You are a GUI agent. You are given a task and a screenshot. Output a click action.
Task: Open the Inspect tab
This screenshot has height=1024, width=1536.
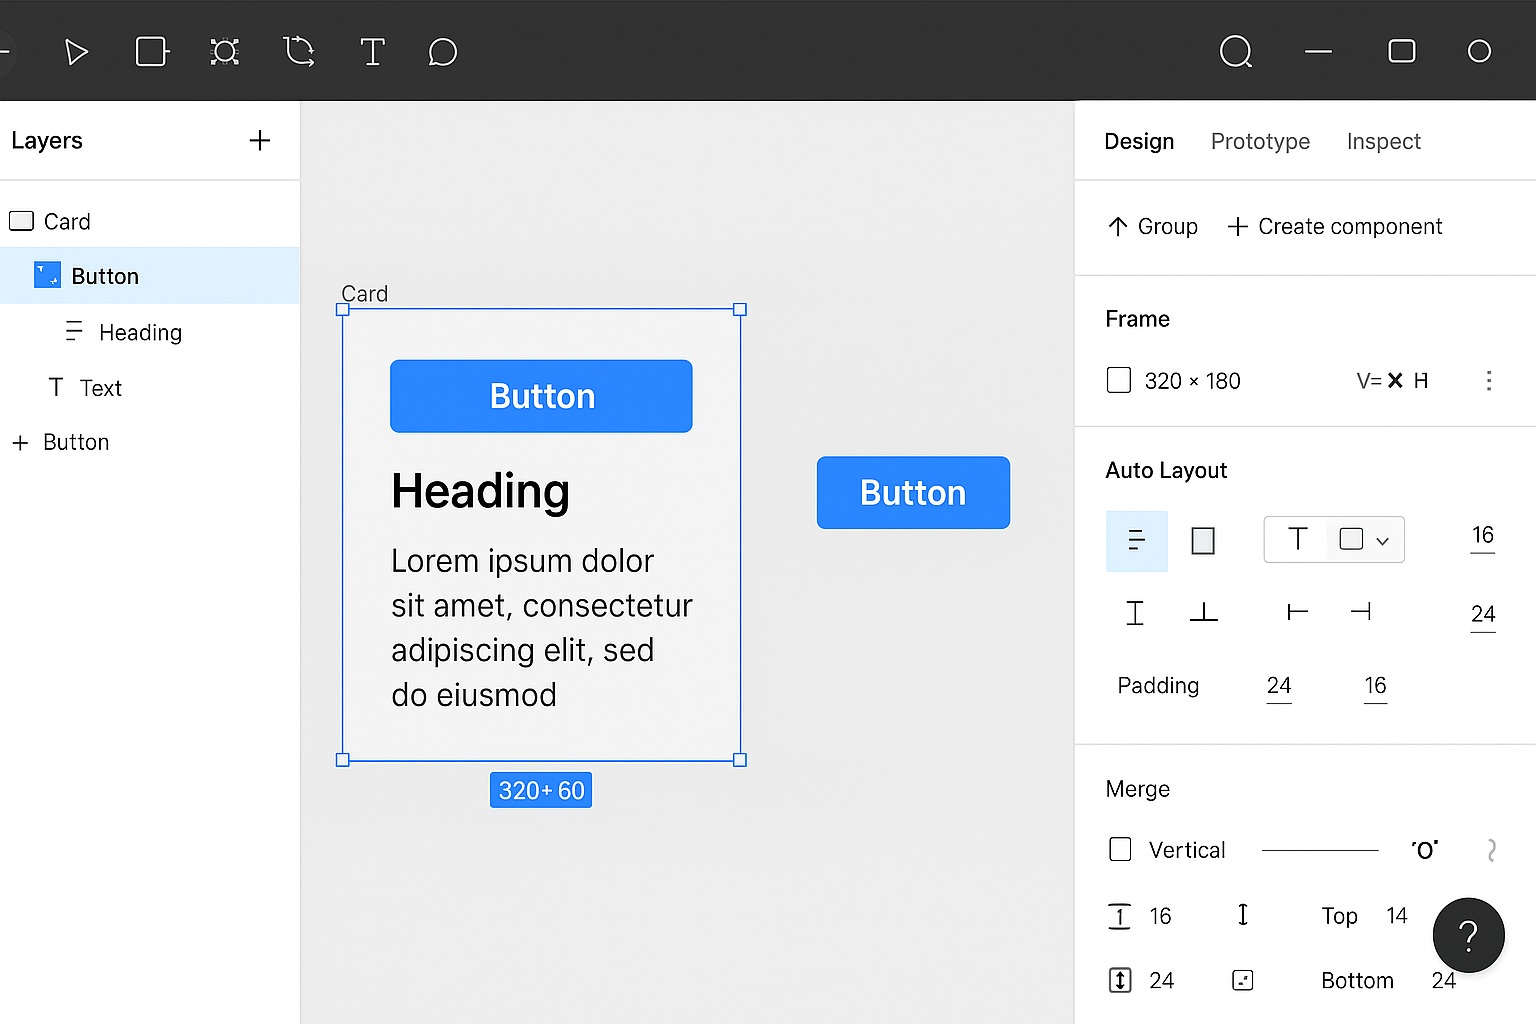click(1384, 141)
